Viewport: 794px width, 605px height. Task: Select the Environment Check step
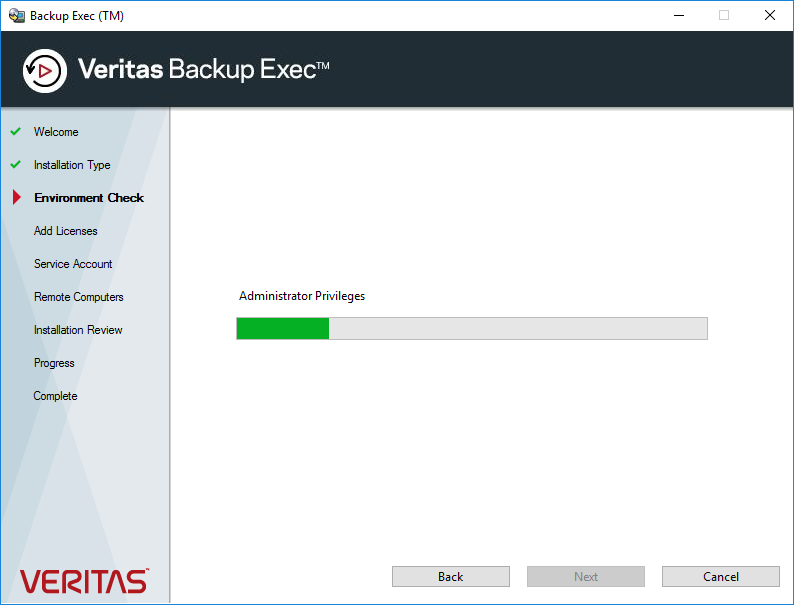[89, 197]
